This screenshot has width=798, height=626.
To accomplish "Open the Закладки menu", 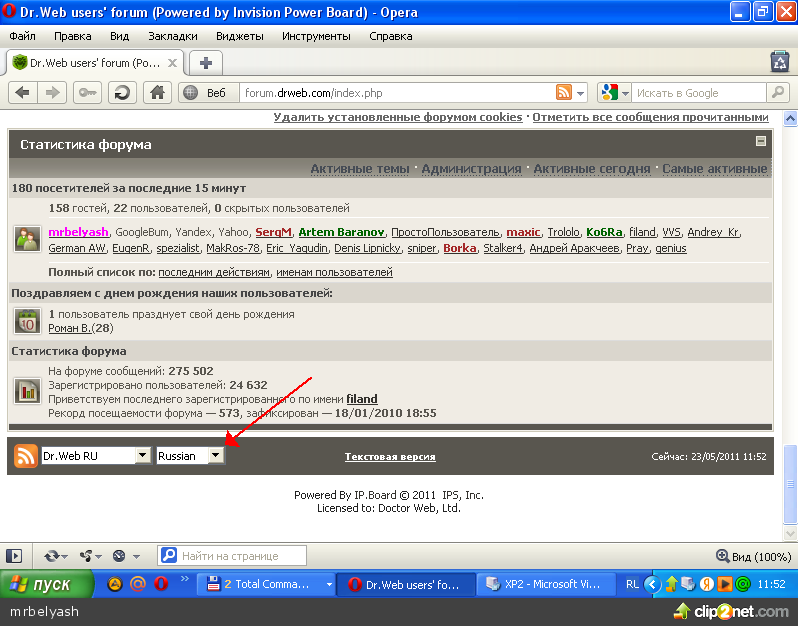I will pyautogui.click(x=172, y=36).
